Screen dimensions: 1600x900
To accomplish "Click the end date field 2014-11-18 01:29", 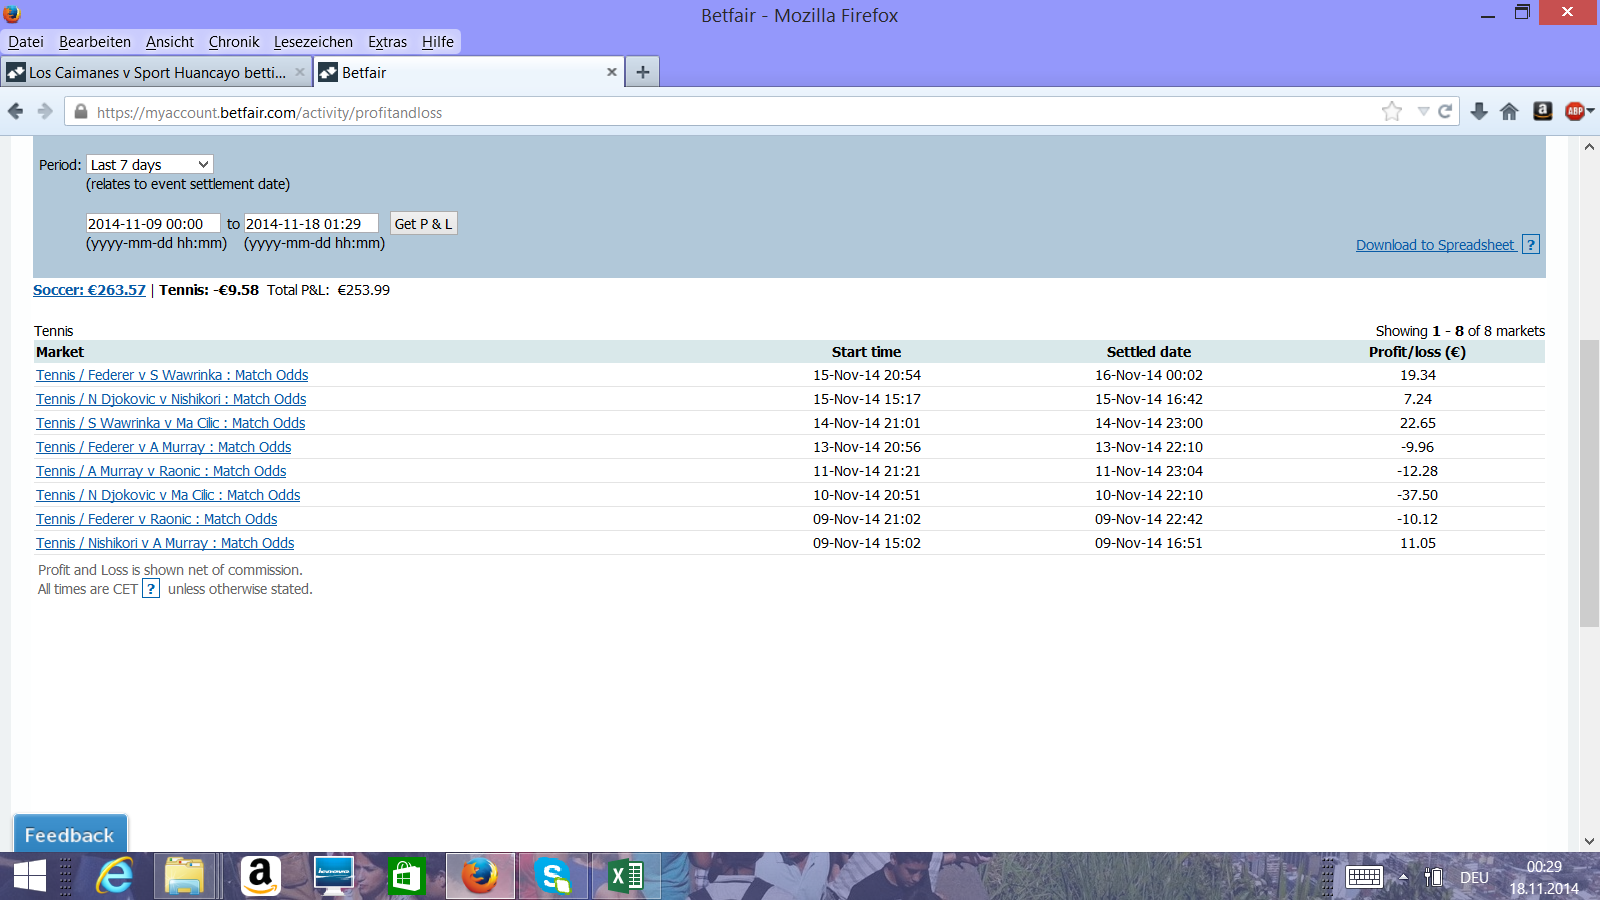I will (312, 224).
